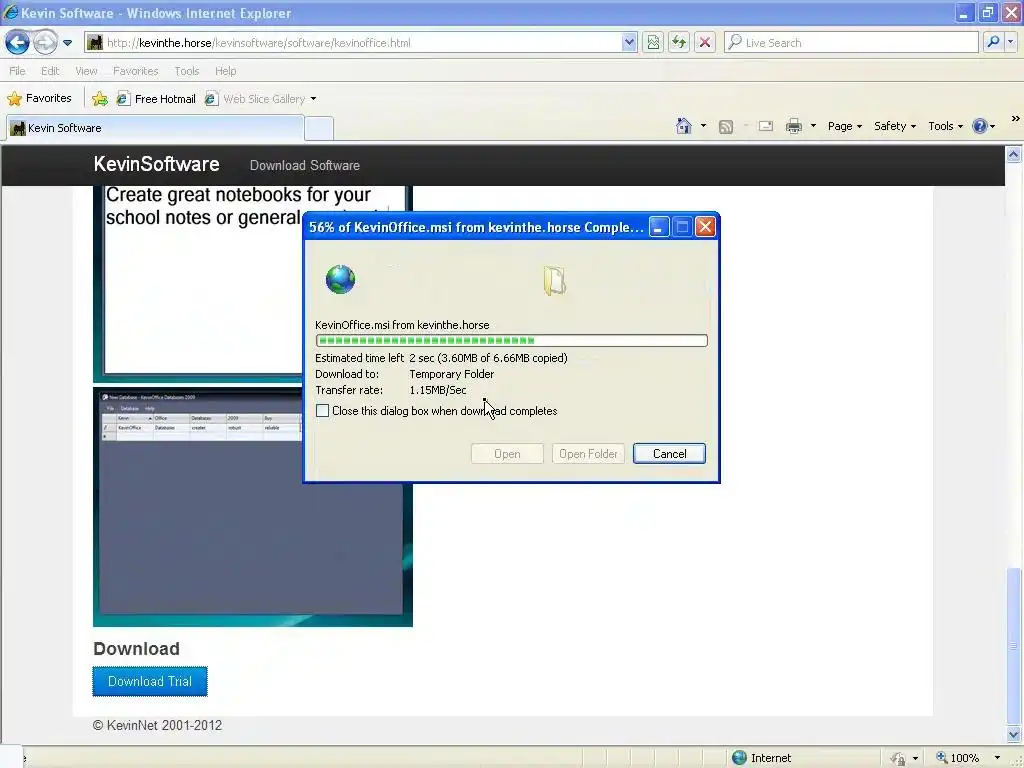This screenshot has height=768, width=1024.
Task: Expand the zoom level dropdown arrow
Action: [997, 758]
